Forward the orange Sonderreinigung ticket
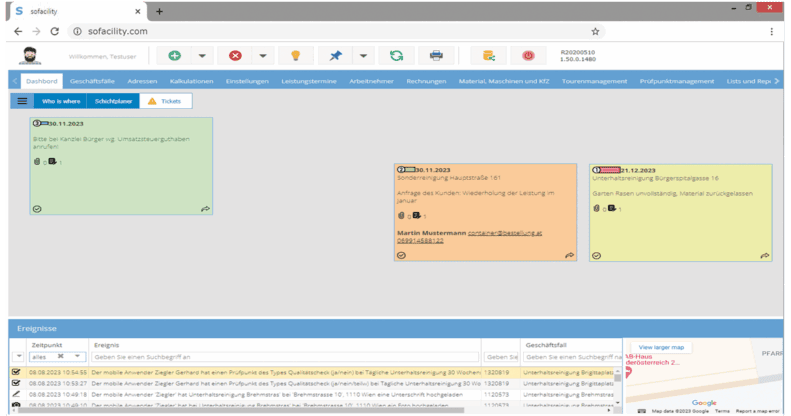 (x=570, y=255)
